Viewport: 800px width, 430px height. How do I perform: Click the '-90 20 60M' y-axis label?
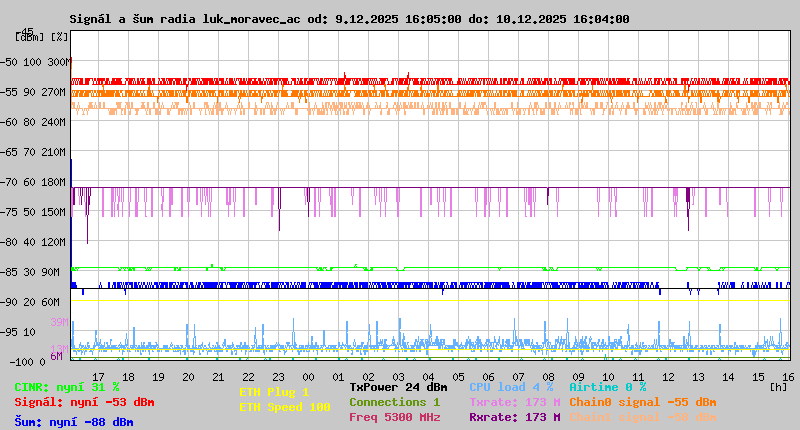tap(30, 302)
